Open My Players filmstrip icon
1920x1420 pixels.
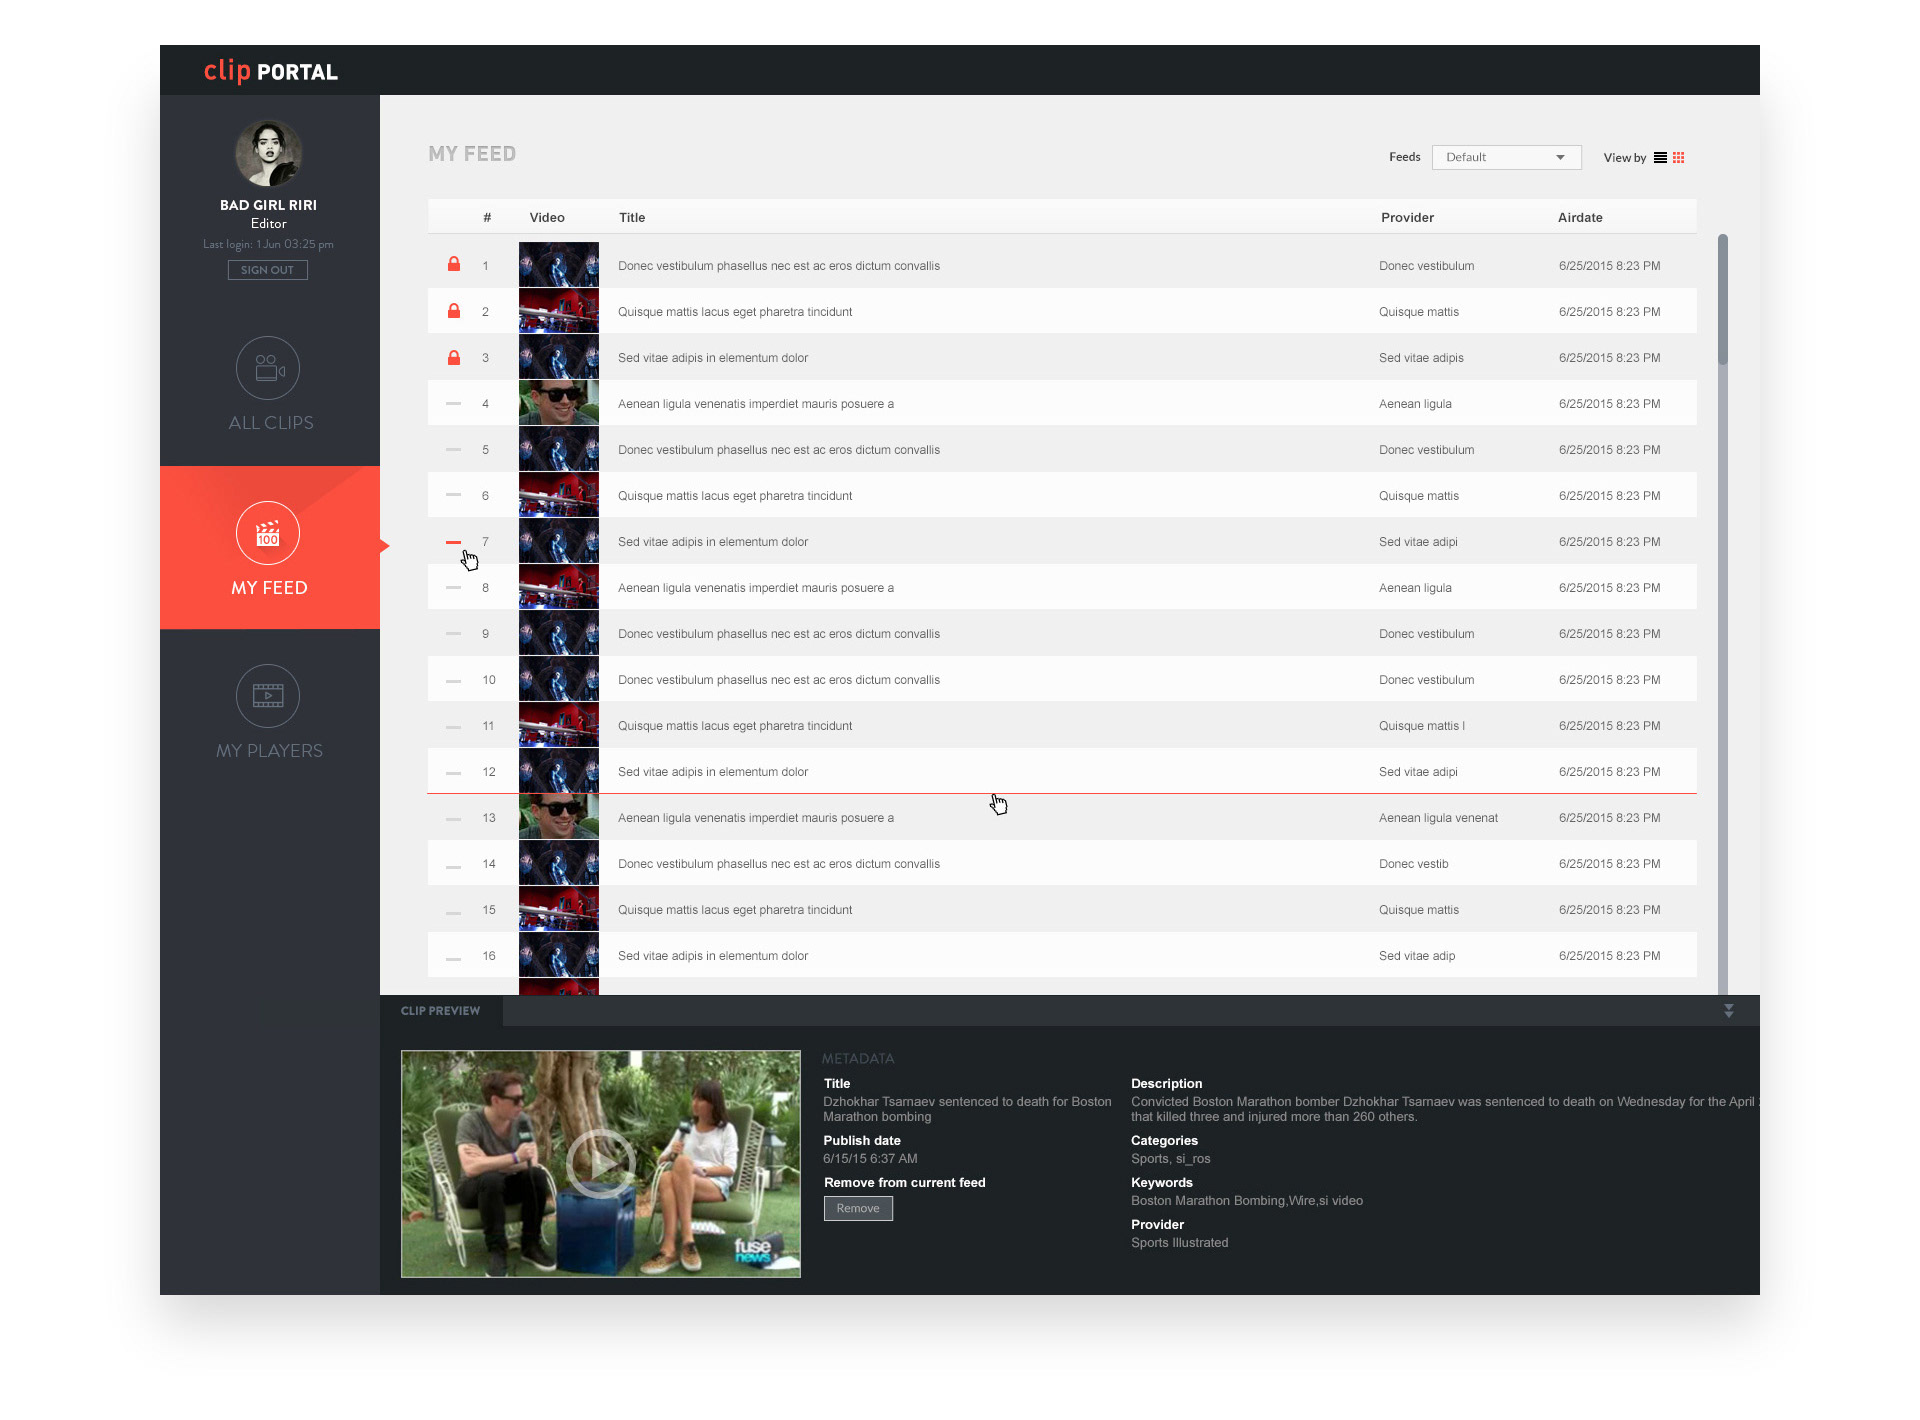[268, 696]
